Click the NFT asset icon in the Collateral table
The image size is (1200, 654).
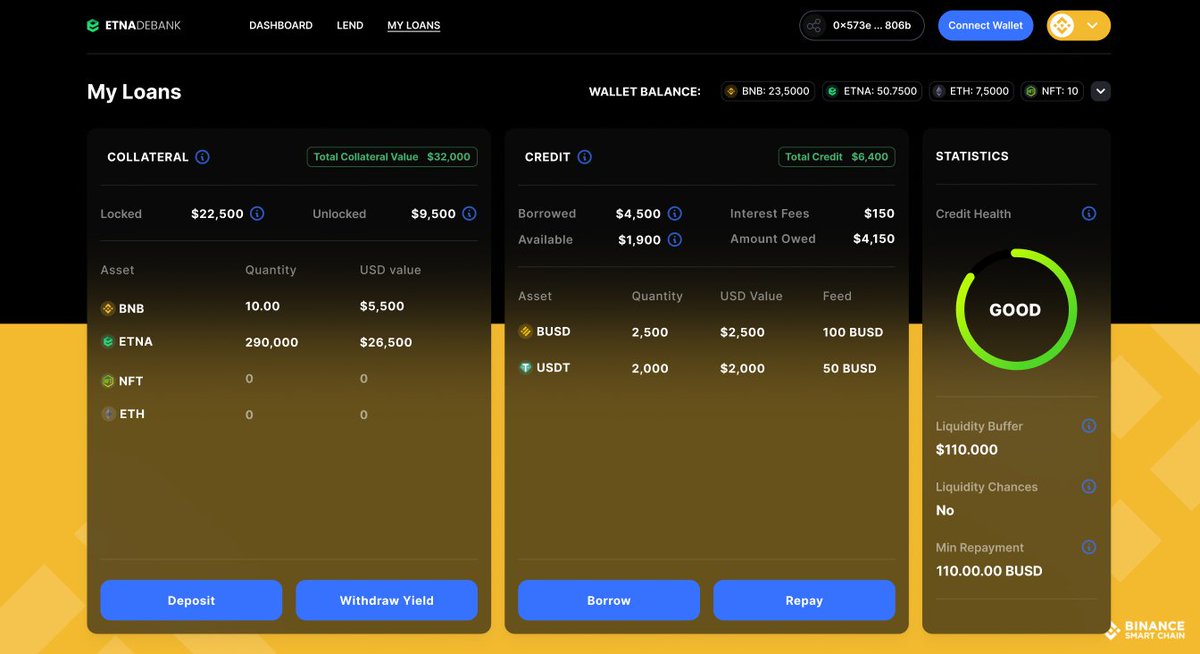pos(108,381)
